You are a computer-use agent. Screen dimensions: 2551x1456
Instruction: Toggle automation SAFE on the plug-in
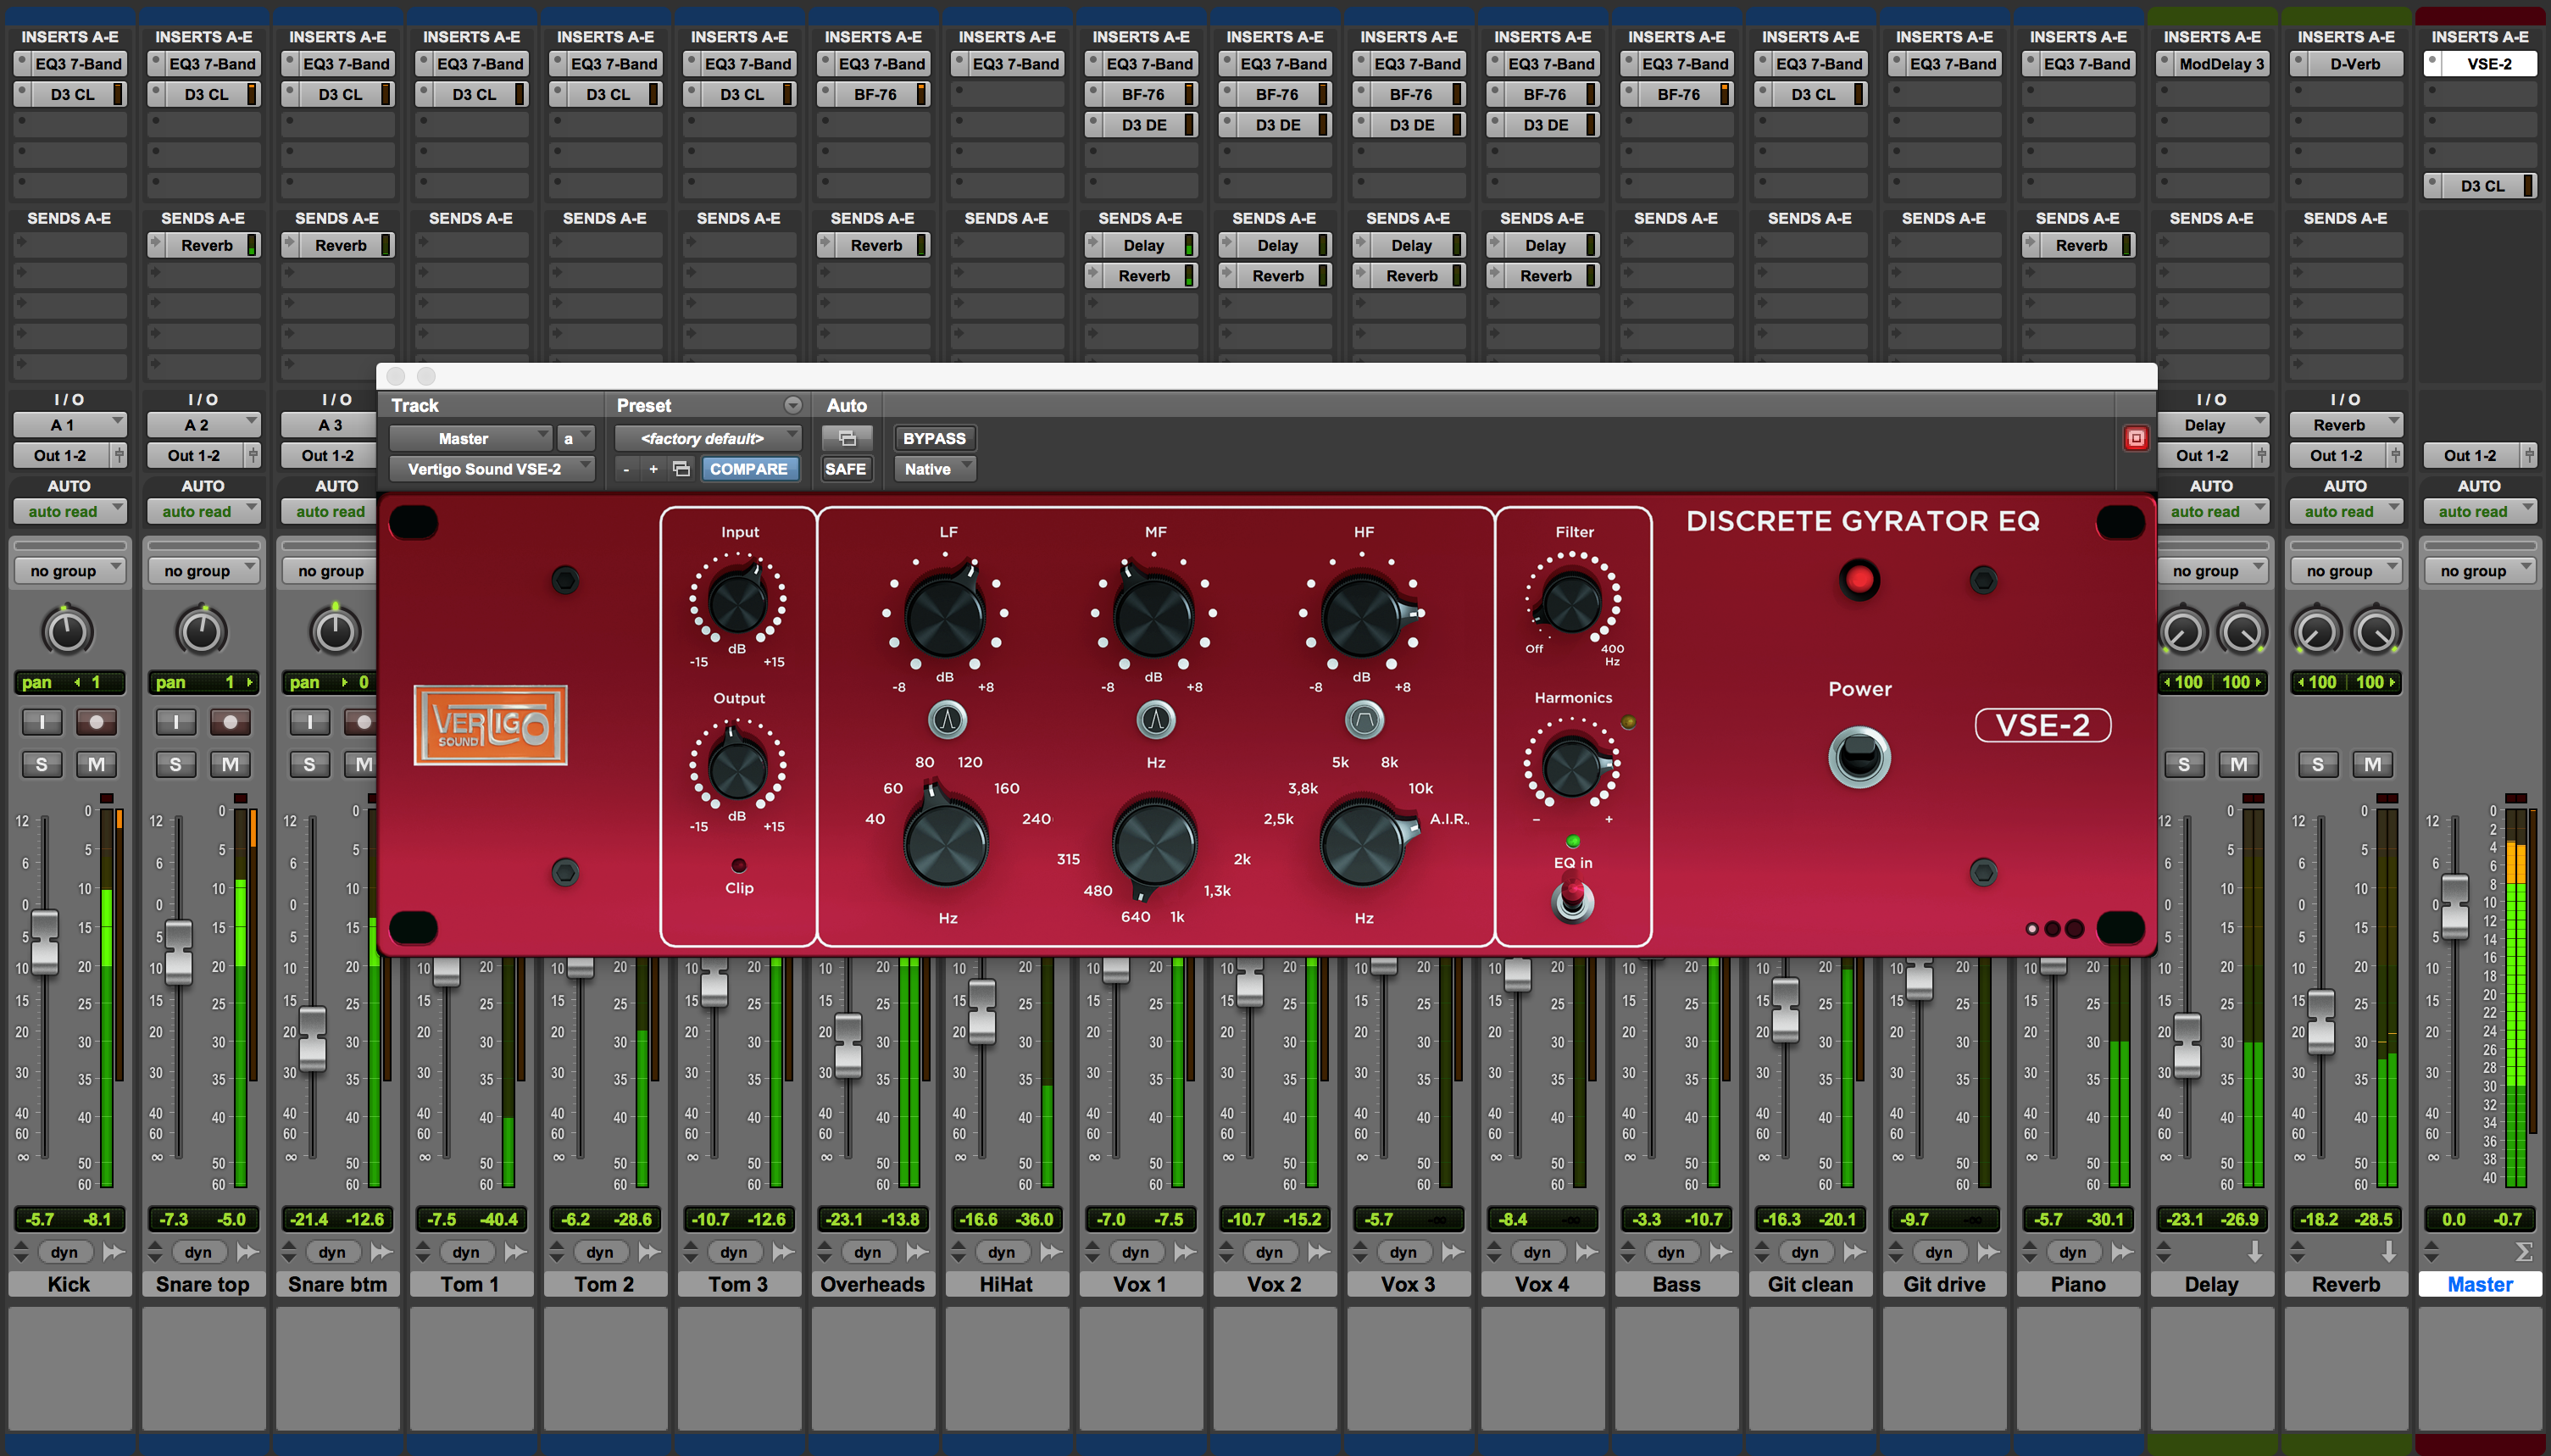845,469
